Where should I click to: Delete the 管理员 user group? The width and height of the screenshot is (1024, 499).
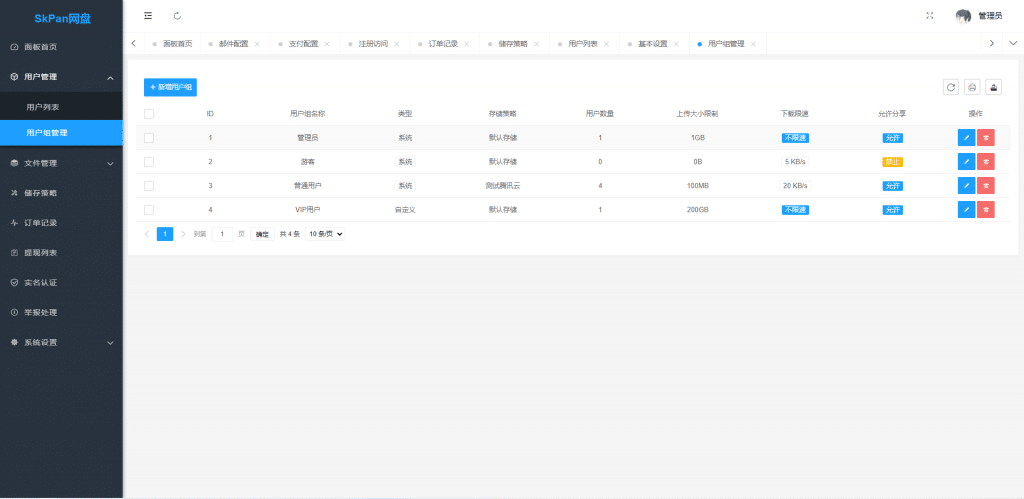[986, 138]
